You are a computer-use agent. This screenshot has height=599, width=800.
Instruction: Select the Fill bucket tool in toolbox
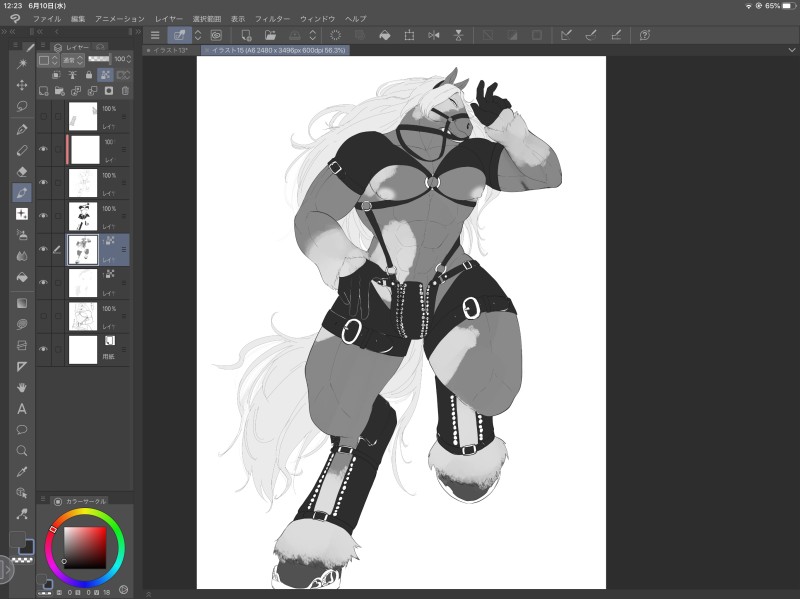click(x=22, y=278)
